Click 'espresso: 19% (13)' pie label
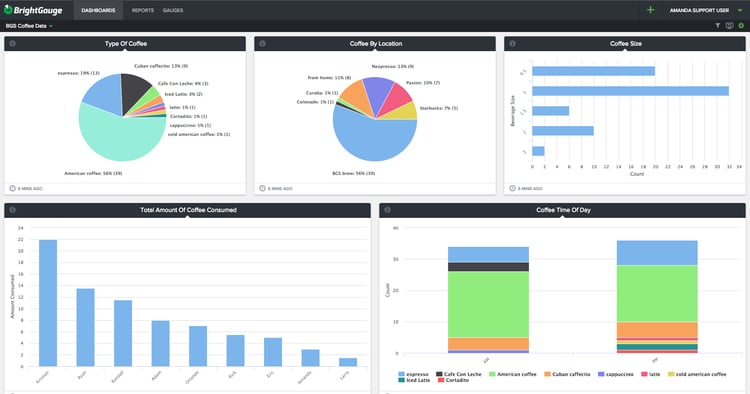The width and height of the screenshot is (750, 394). pos(78,73)
